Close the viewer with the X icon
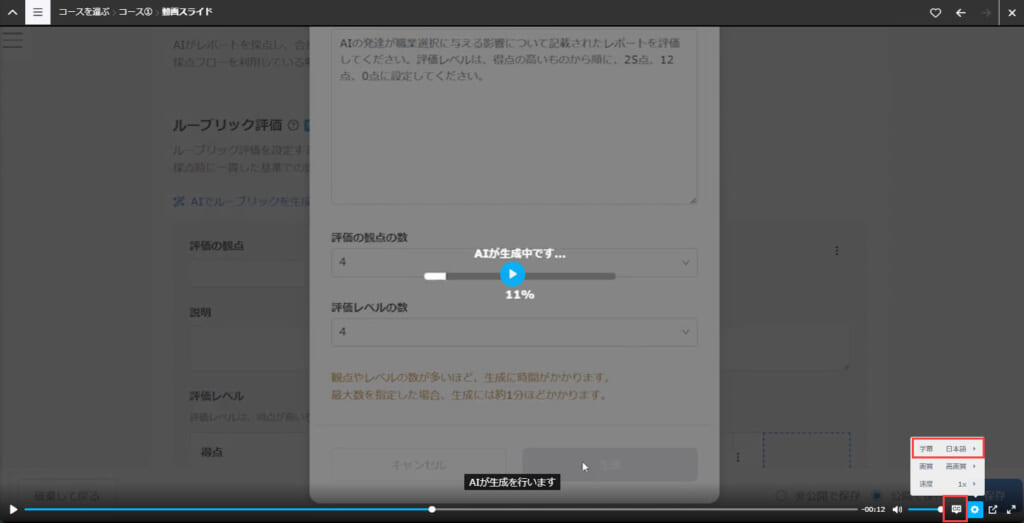This screenshot has width=1024, height=523. [1011, 13]
